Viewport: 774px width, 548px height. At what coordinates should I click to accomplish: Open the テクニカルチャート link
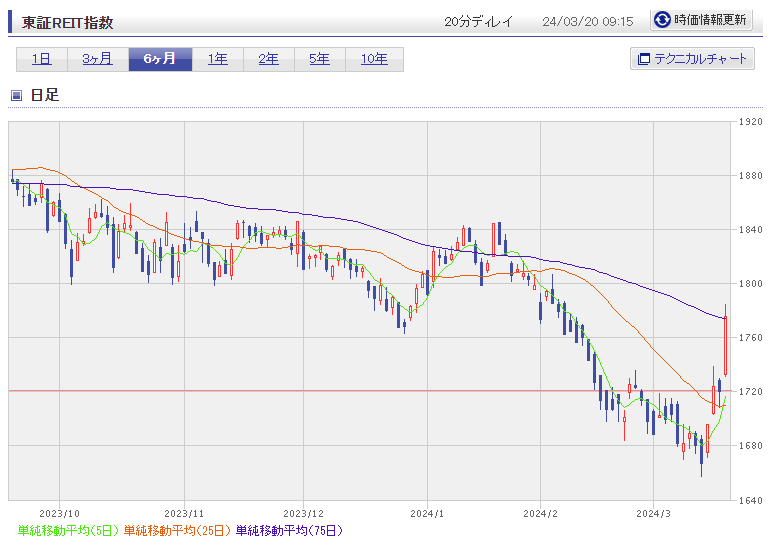pos(692,59)
